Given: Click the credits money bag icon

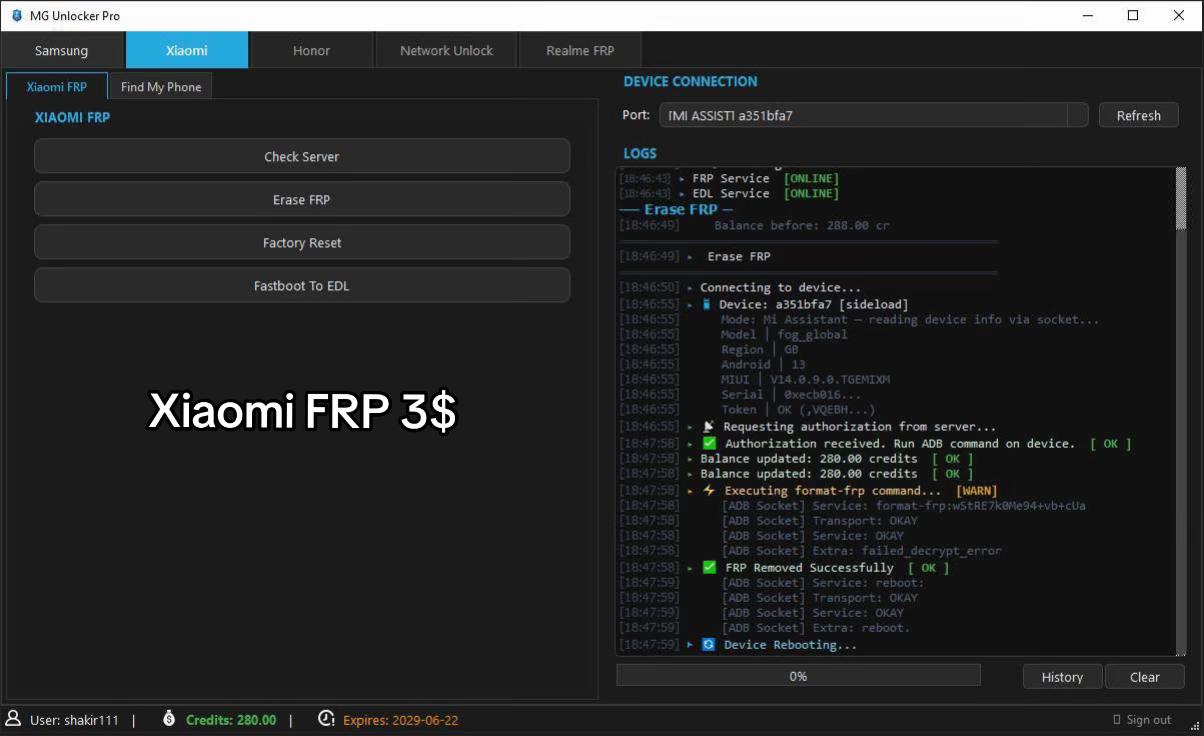Looking at the screenshot, I should 169,719.
